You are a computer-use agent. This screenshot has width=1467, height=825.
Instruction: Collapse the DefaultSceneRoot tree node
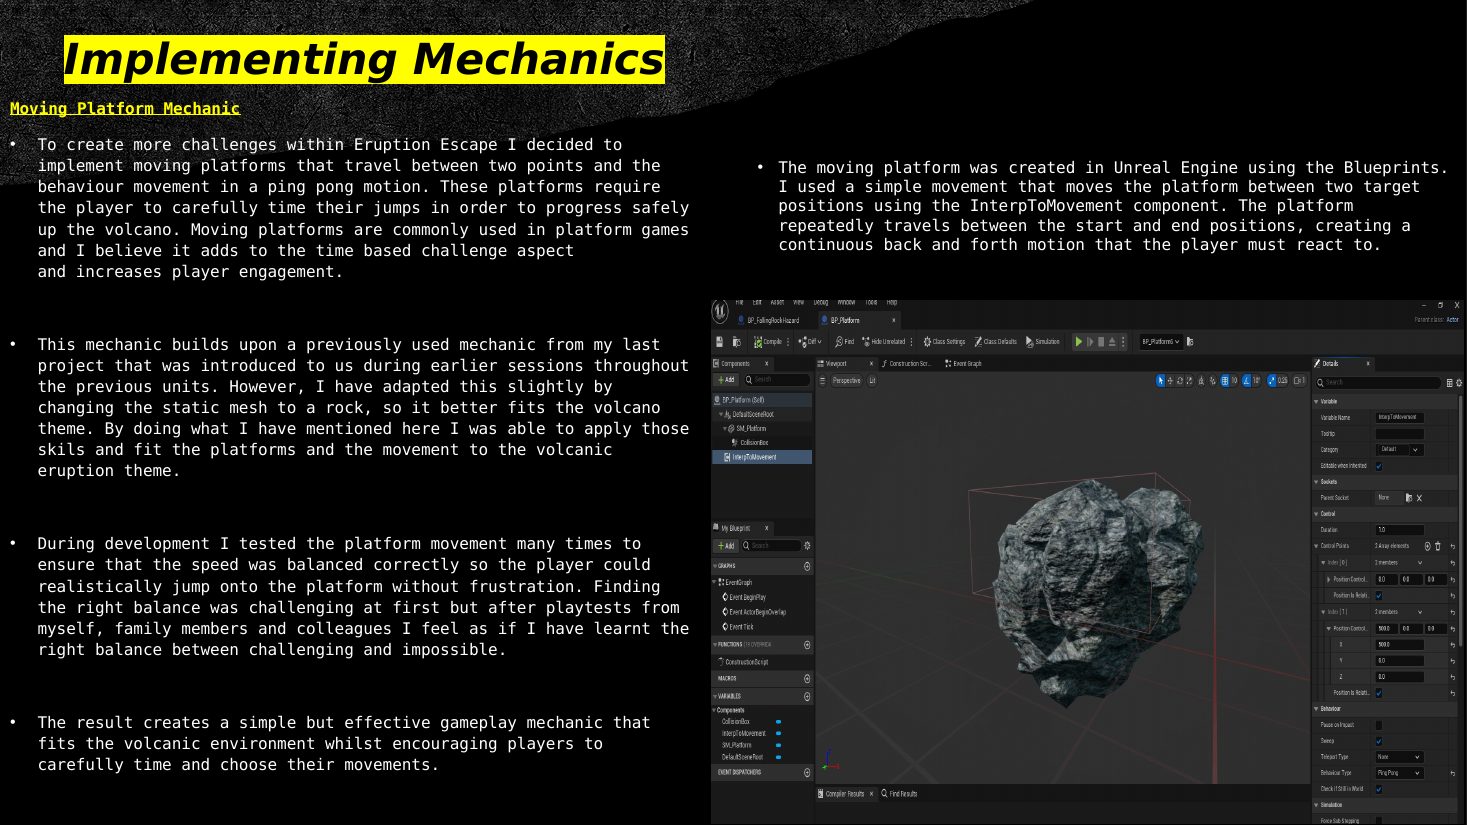point(721,414)
